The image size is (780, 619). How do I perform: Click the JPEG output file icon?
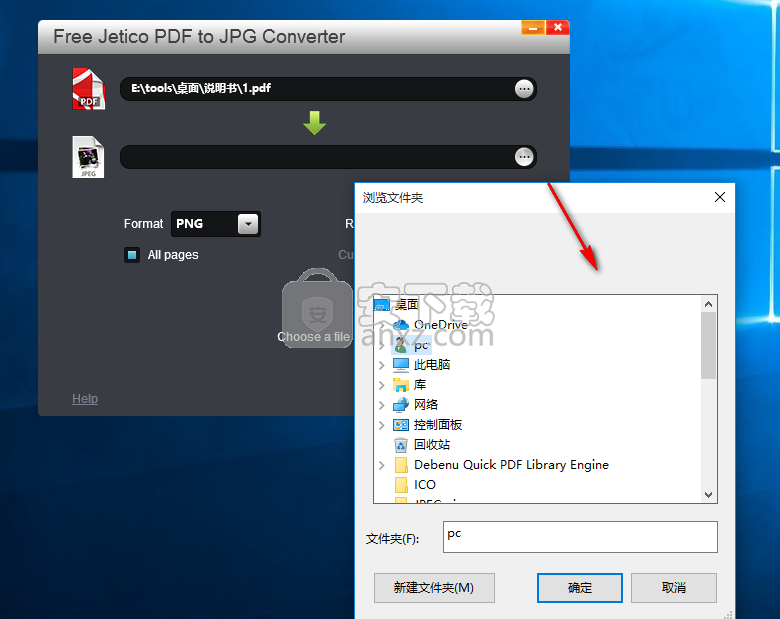point(88,157)
